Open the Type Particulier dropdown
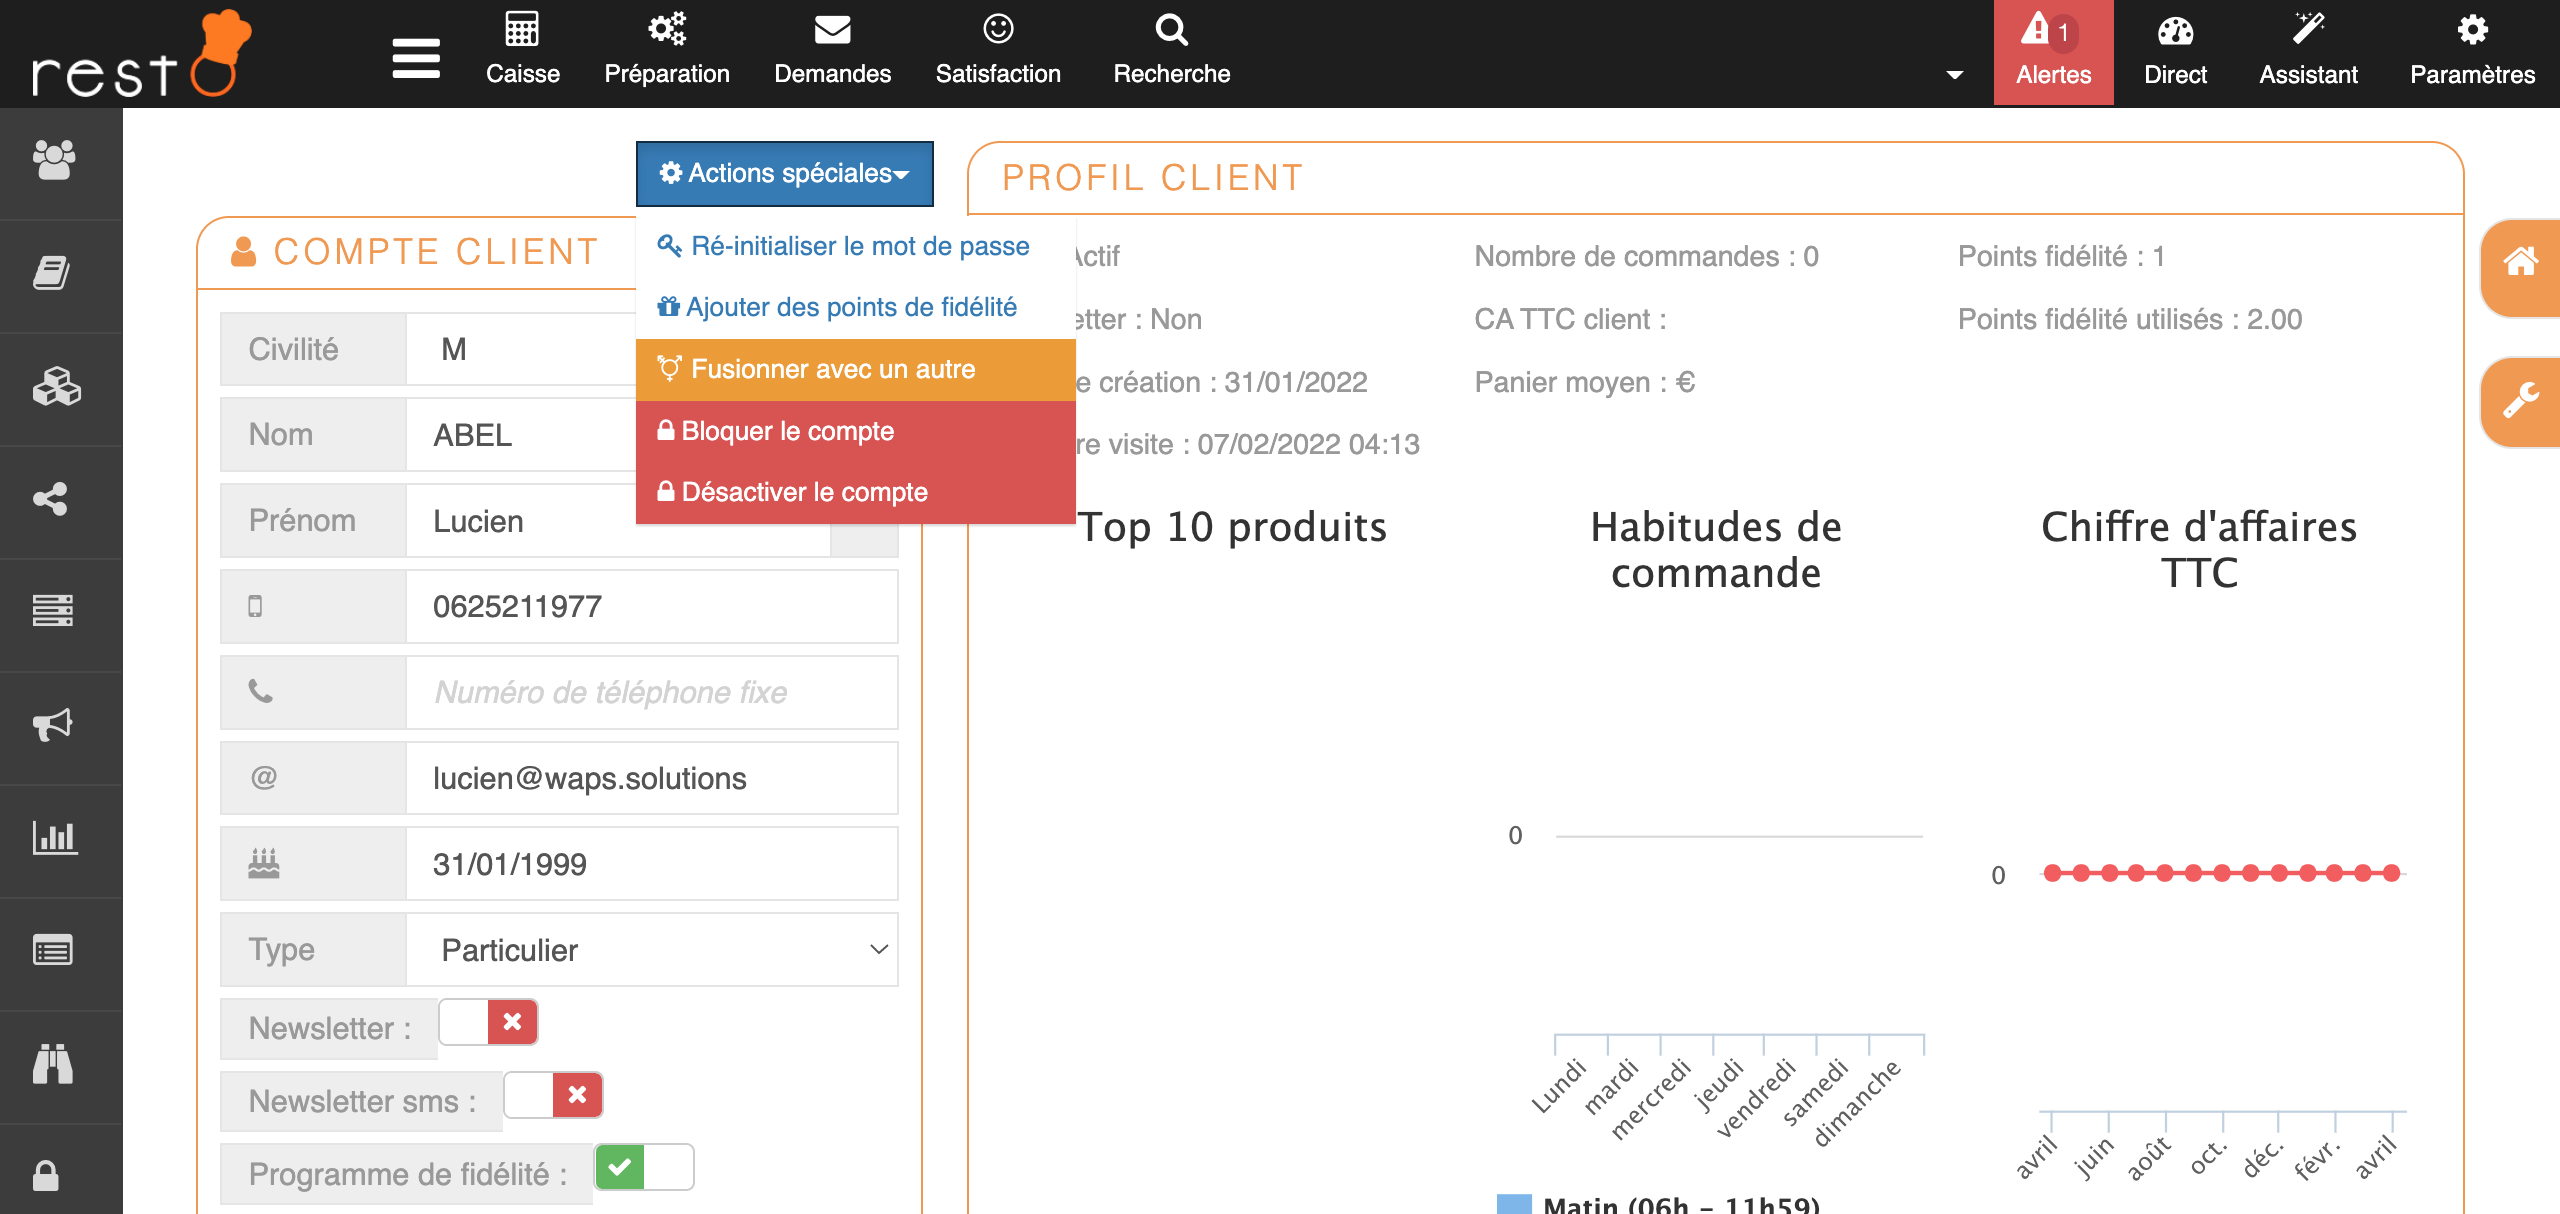The image size is (2560, 1214). (652, 950)
